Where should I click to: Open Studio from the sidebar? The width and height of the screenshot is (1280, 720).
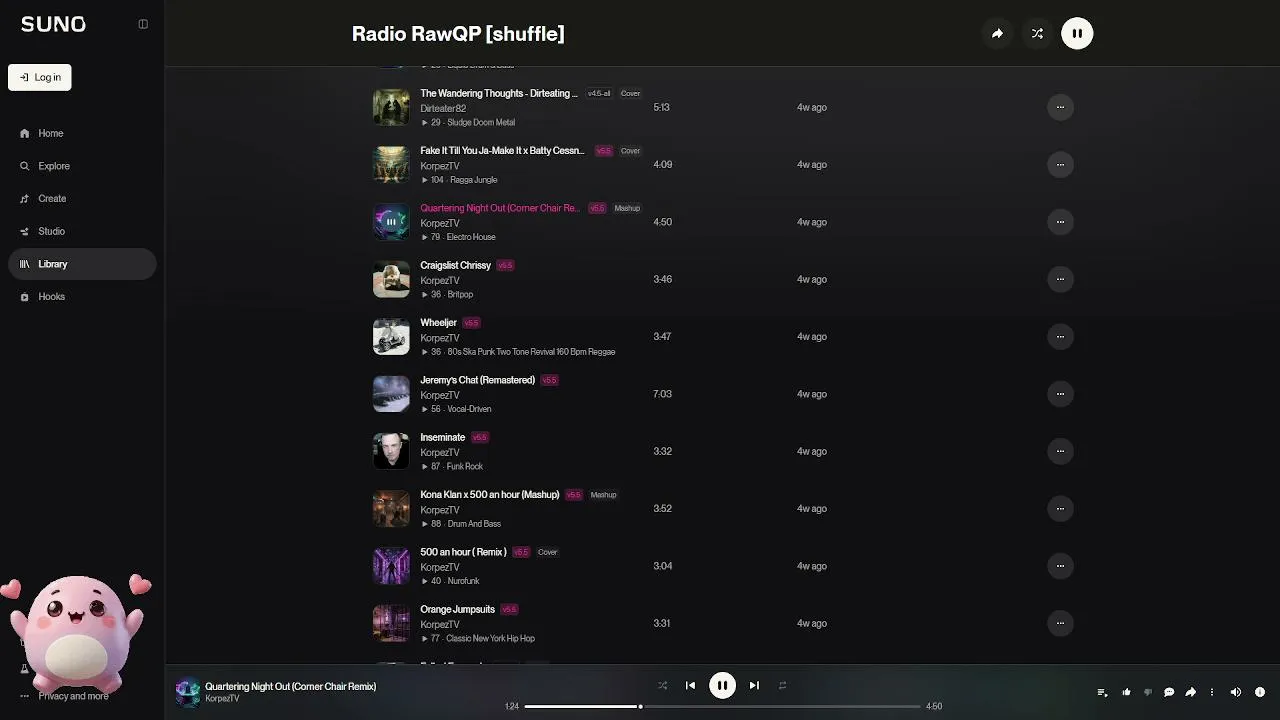(x=82, y=231)
